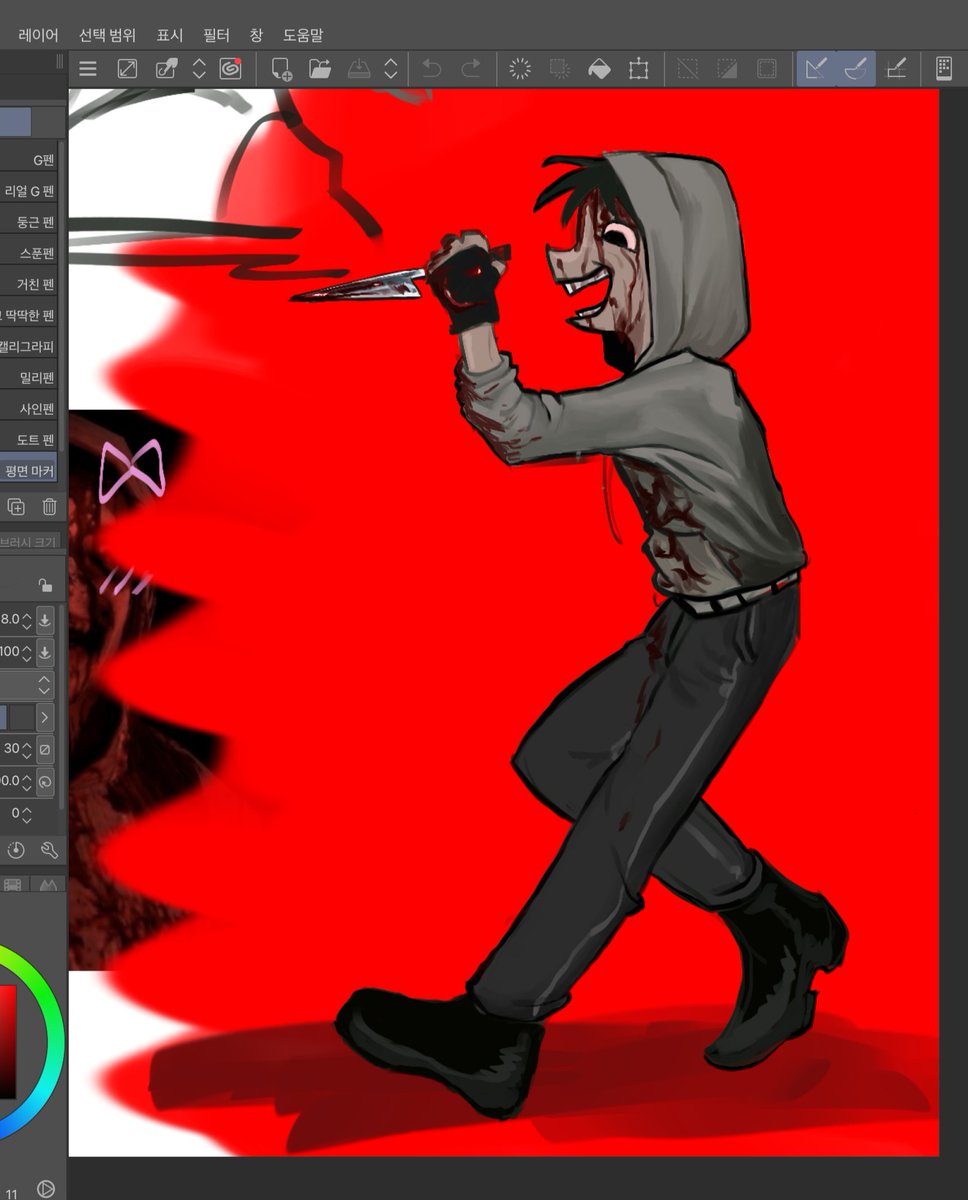Select the 거친 펜 sub tool
Image resolution: width=968 pixels, height=1200 pixels.
tap(30, 284)
